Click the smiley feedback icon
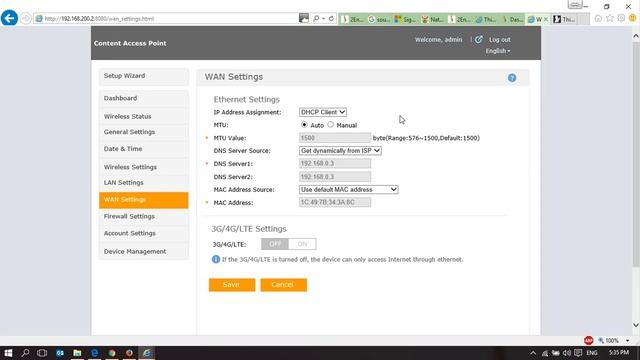The image size is (640, 360). coord(633,18)
